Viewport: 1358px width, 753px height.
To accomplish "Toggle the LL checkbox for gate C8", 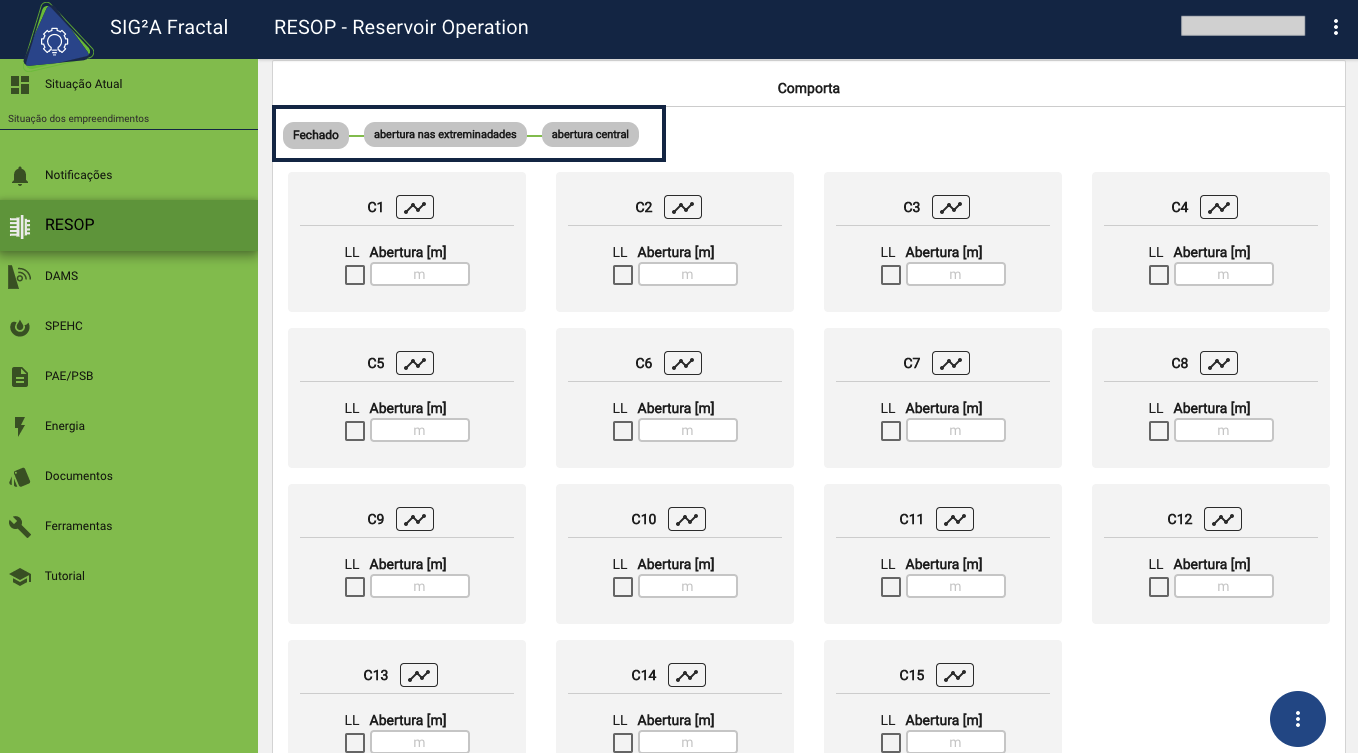I will click(1158, 430).
